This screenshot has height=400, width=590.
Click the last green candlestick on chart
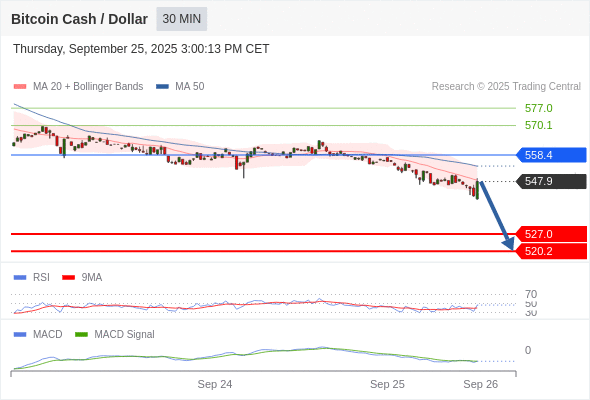(477, 190)
